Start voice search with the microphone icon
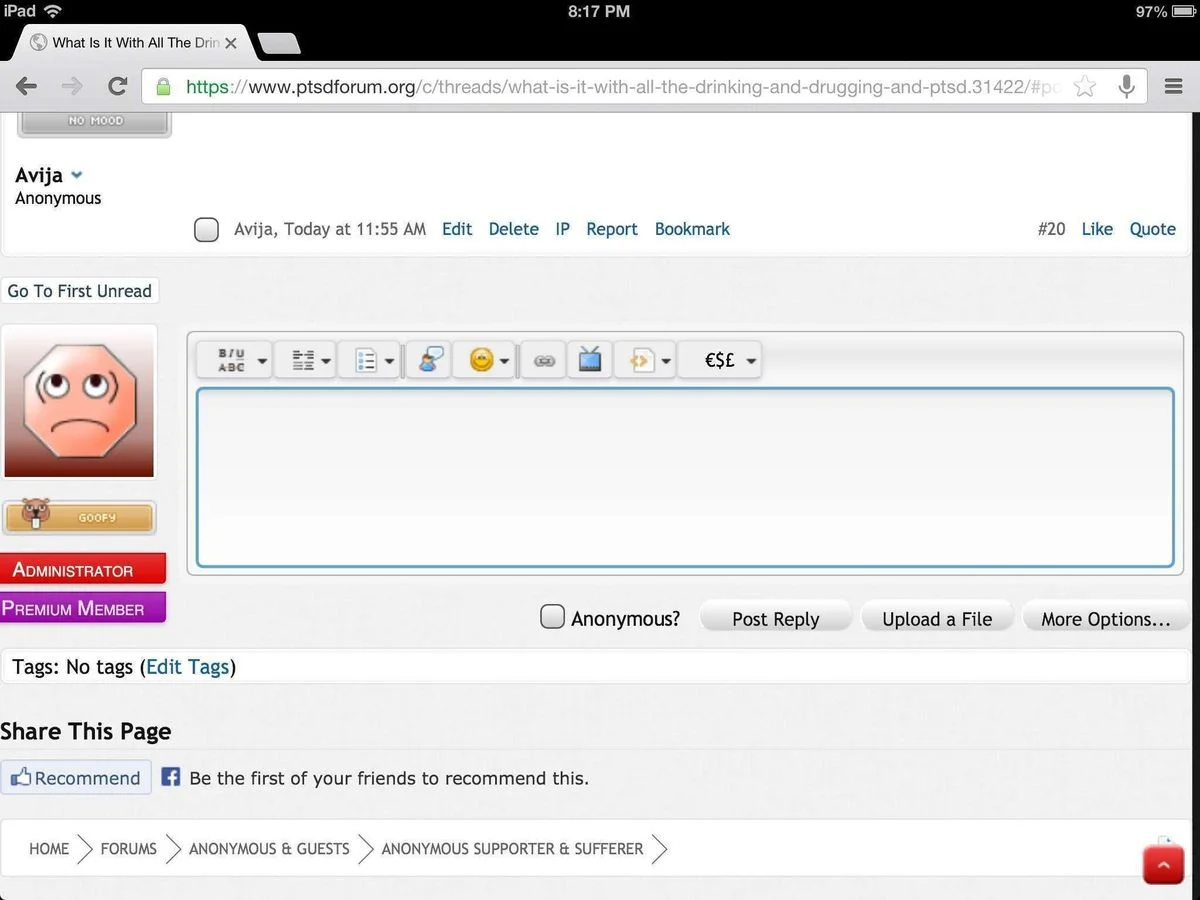Image resolution: width=1200 pixels, height=900 pixels. click(1127, 86)
